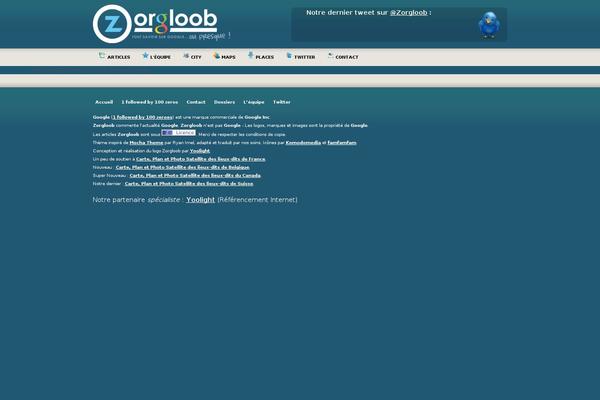Click the large Yoolight partner link
Screen dimensions: 600x400
click(x=201, y=200)
